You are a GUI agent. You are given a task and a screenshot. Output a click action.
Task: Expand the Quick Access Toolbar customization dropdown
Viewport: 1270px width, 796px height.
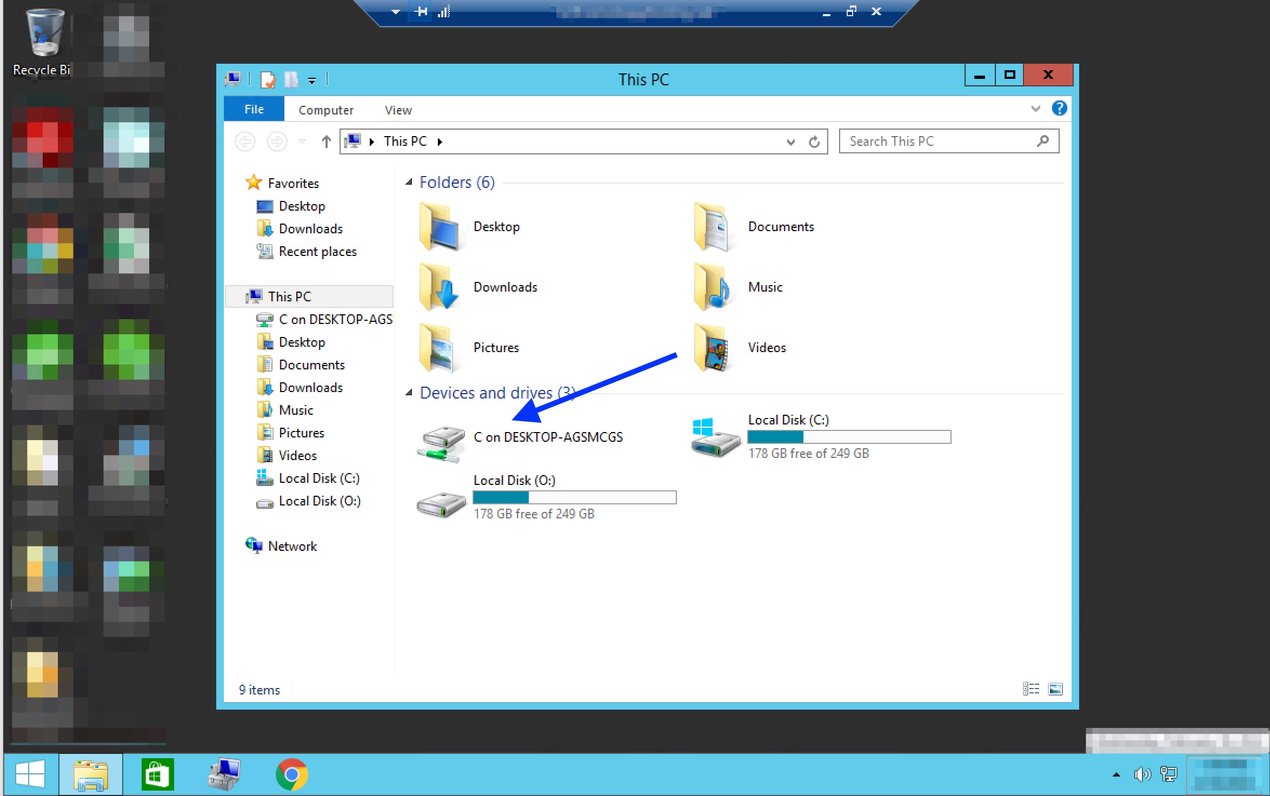coord(311,80)
